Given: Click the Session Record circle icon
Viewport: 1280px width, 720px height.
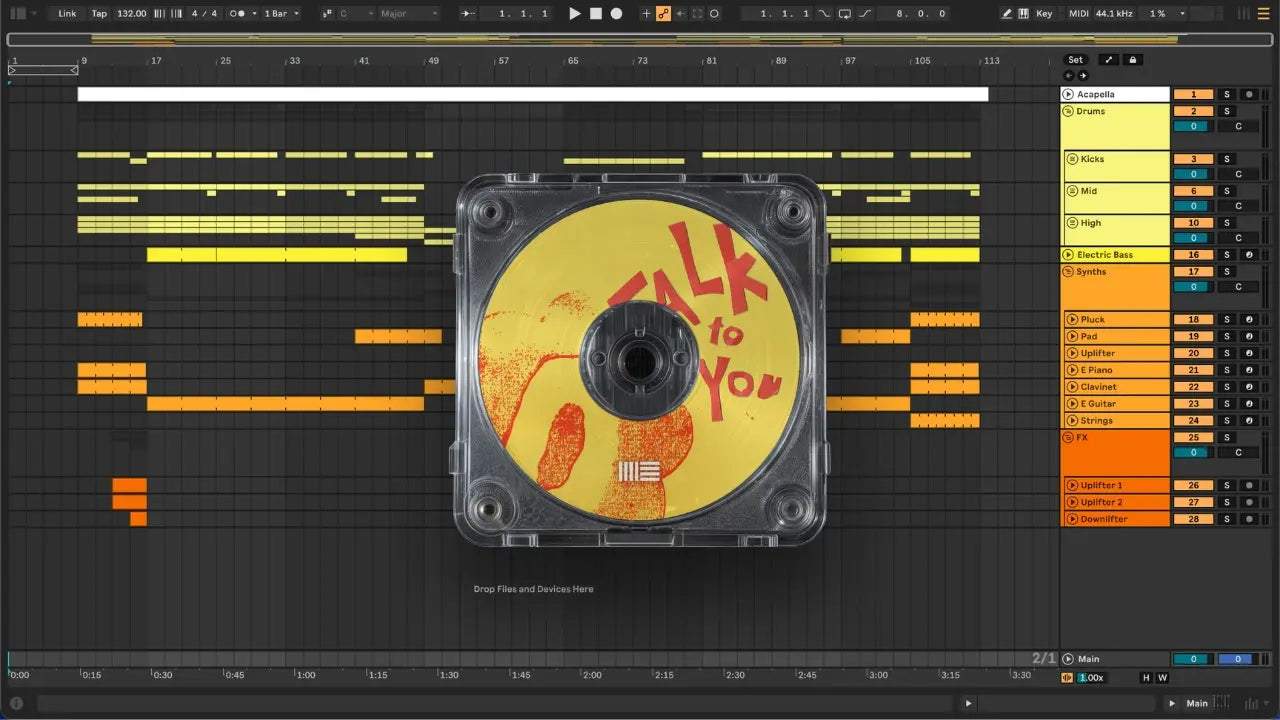Looking at the screenshot, I should pyautogui.click(x=714, y=14).
